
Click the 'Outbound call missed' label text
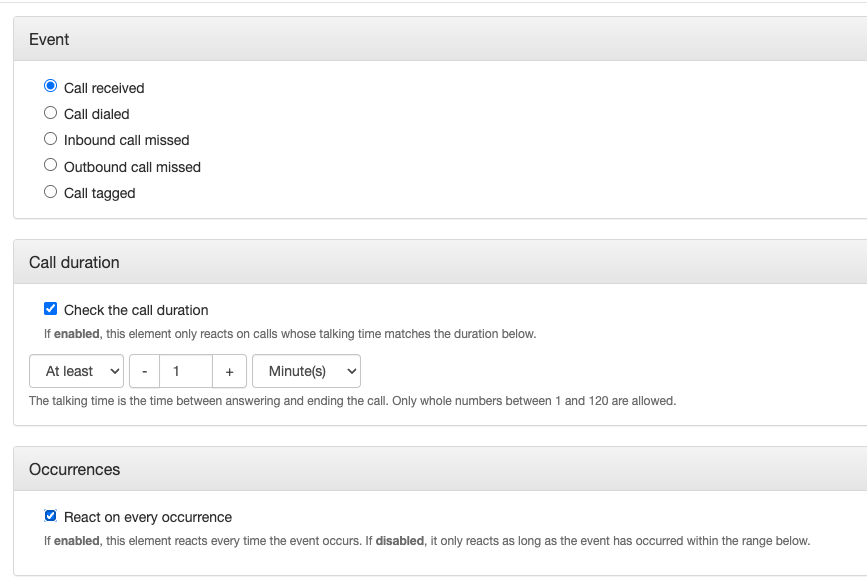132,167
